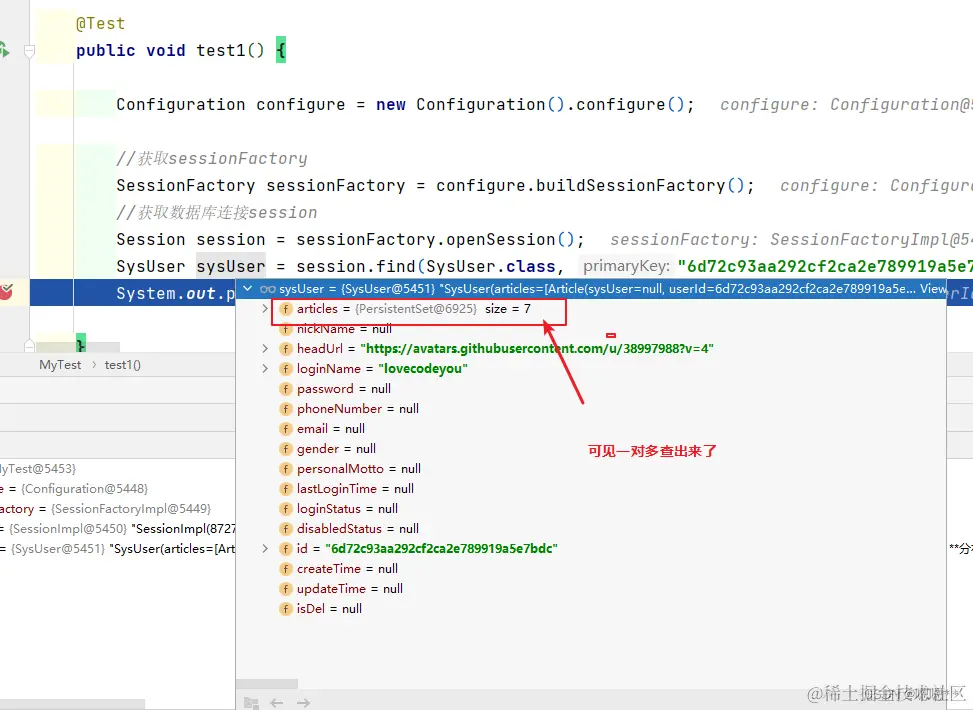
Task: Click the View link on sysUser value
Action: 933,289
